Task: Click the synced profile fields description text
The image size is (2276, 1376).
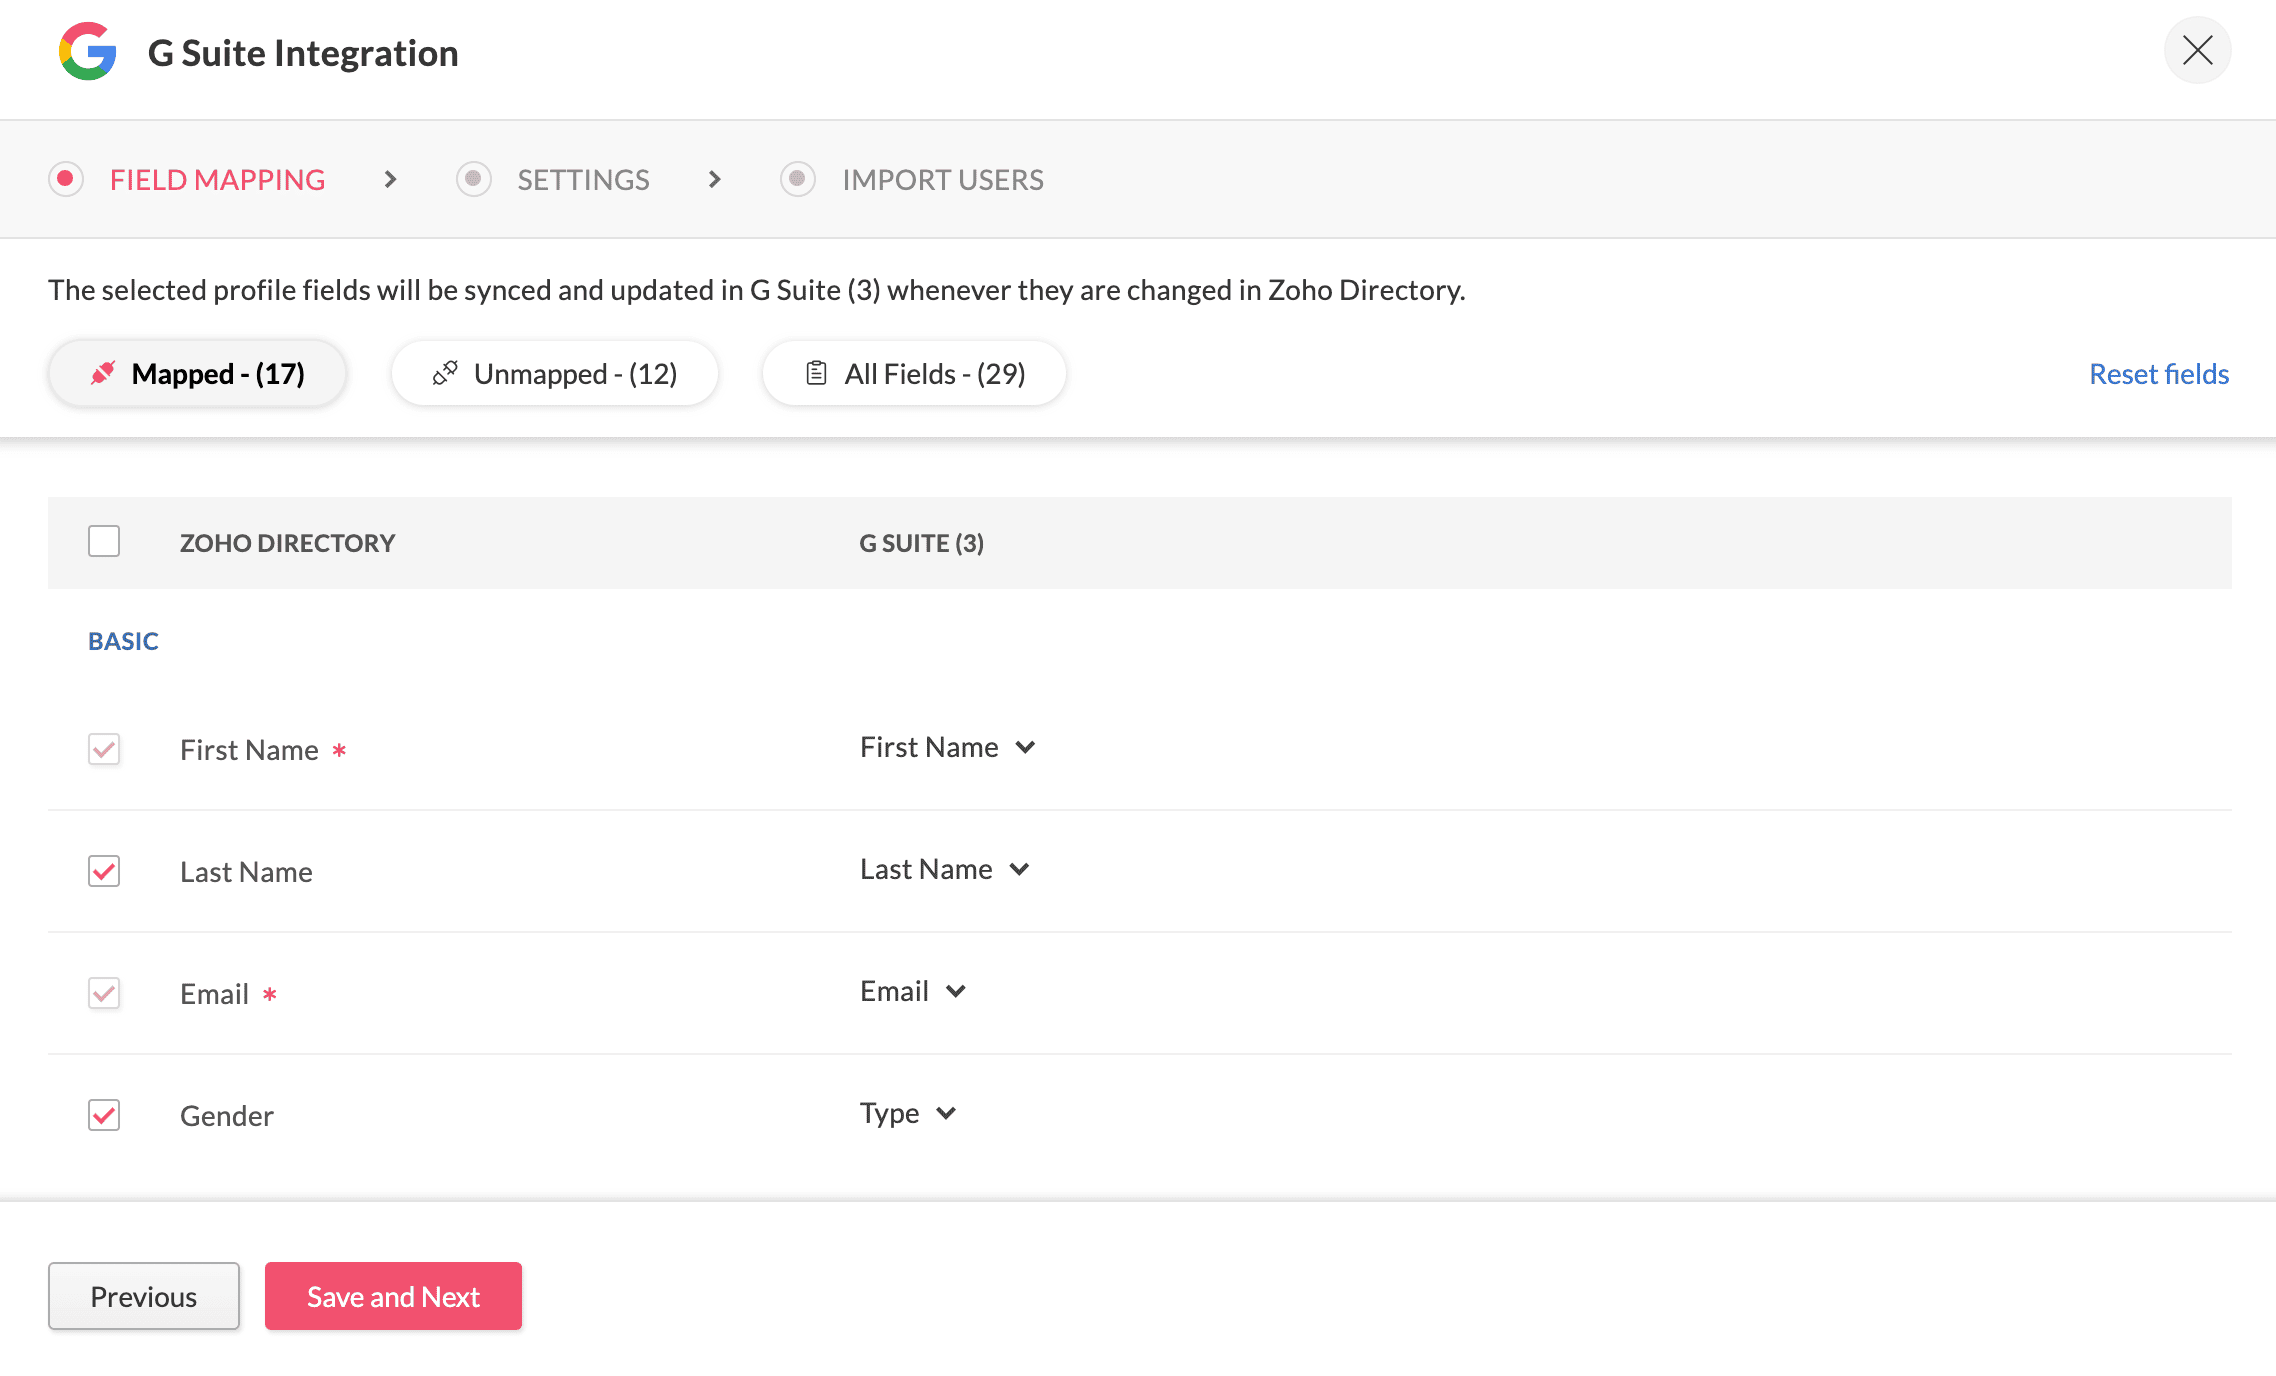Action: [757, 290]
